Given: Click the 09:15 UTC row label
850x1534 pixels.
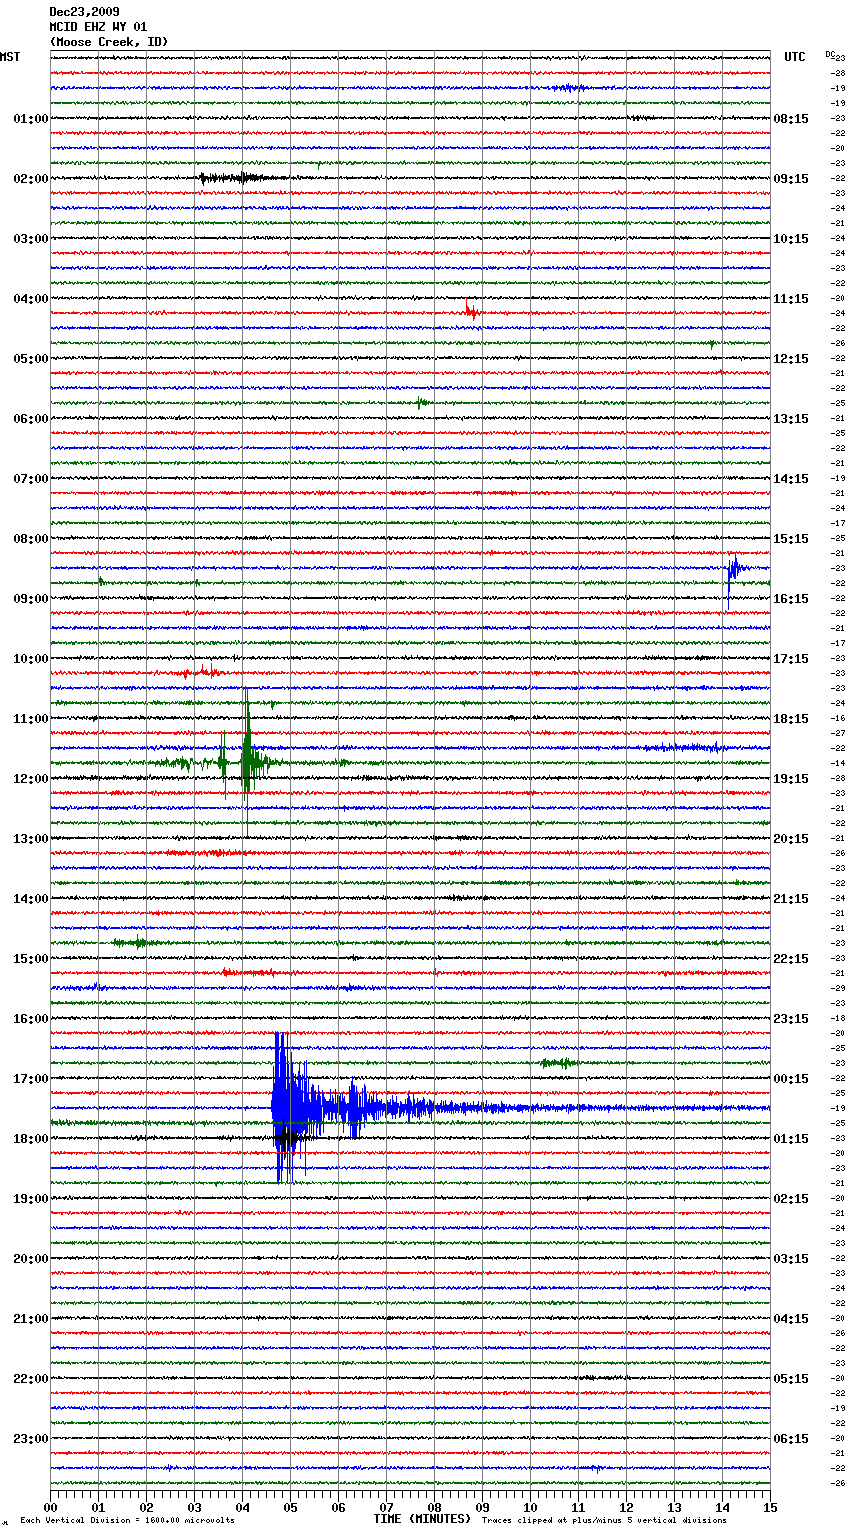Looking at the screenshot, I should point(791,179).
